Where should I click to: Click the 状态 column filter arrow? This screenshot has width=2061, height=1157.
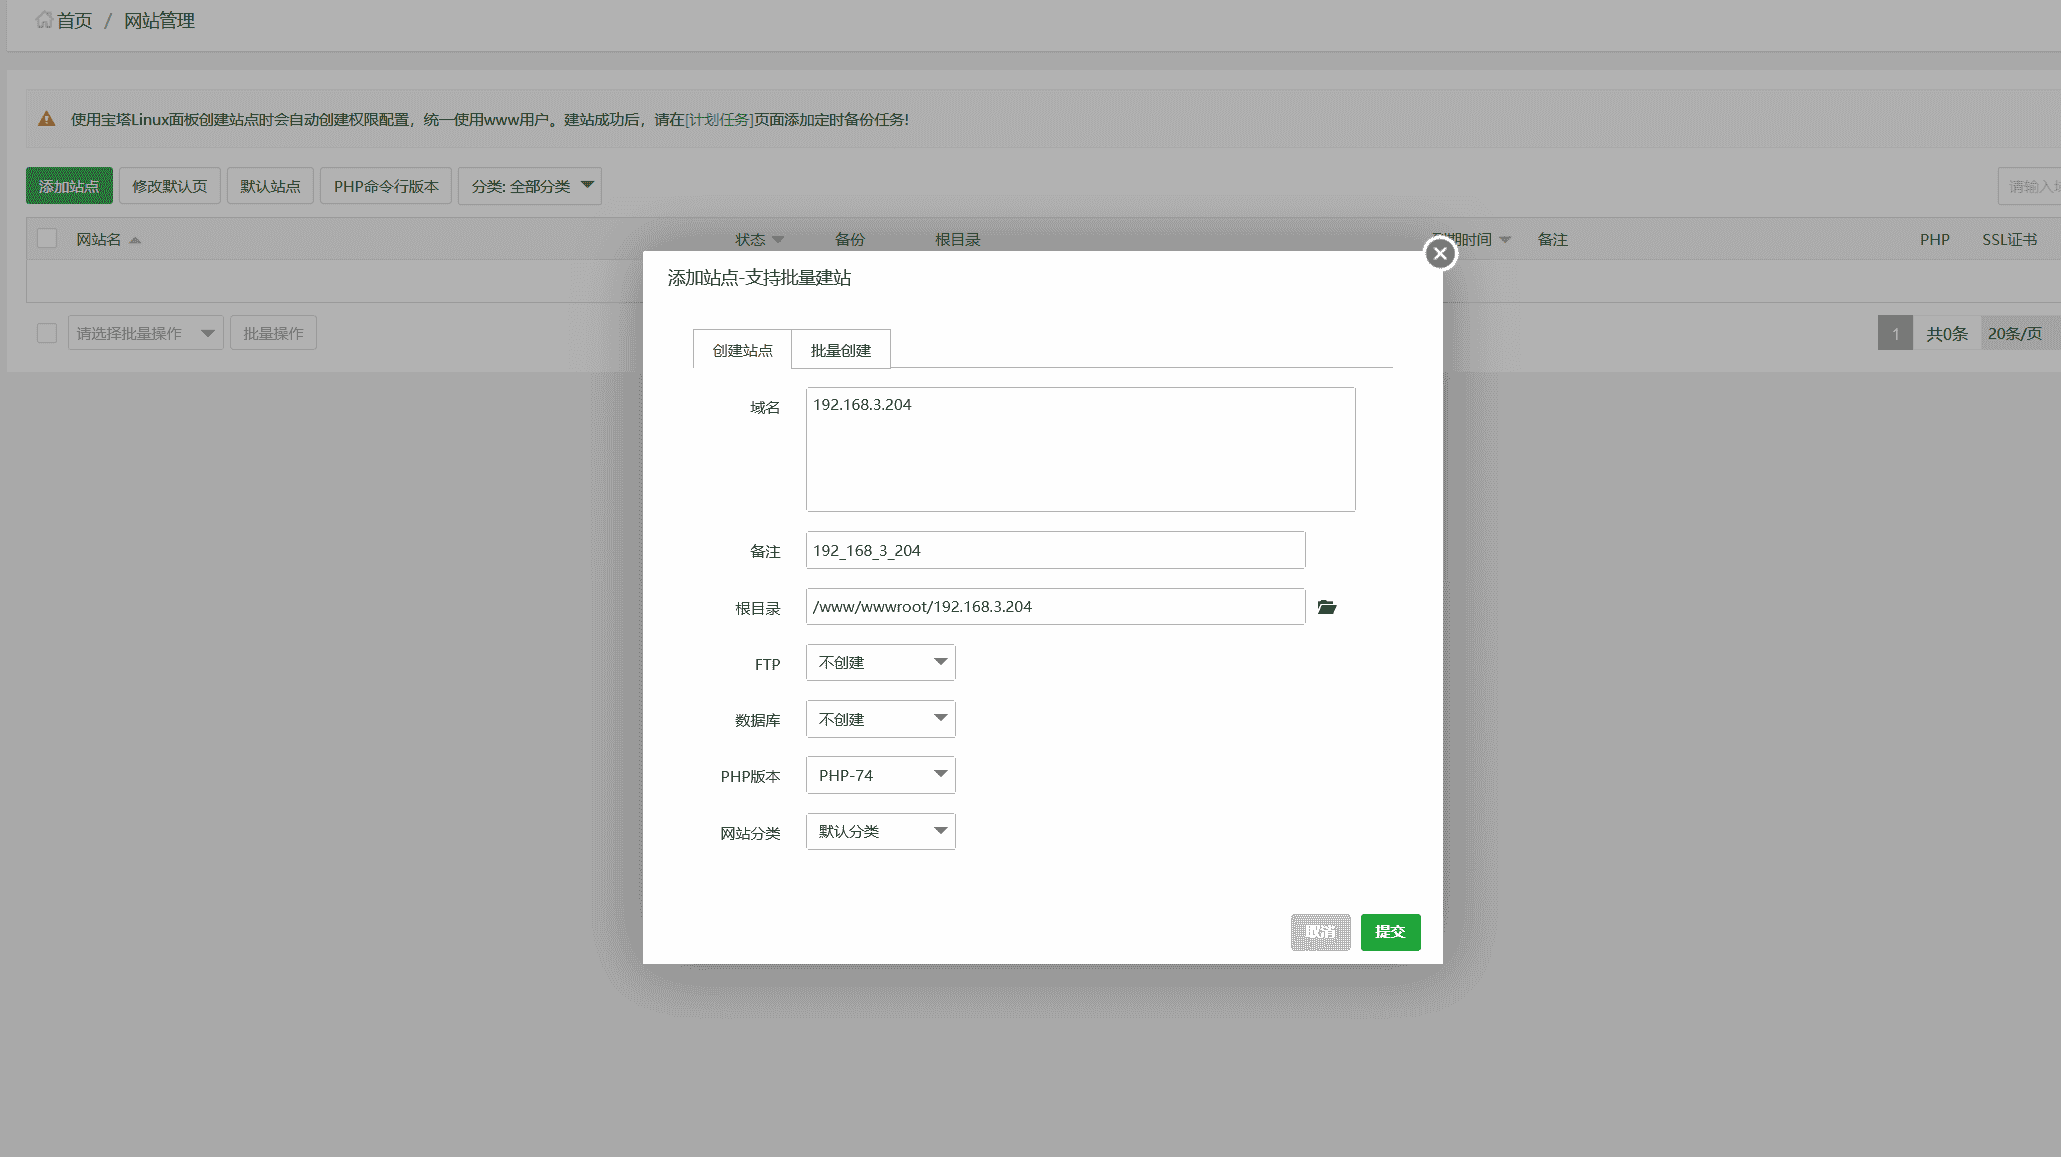(778, 240)
